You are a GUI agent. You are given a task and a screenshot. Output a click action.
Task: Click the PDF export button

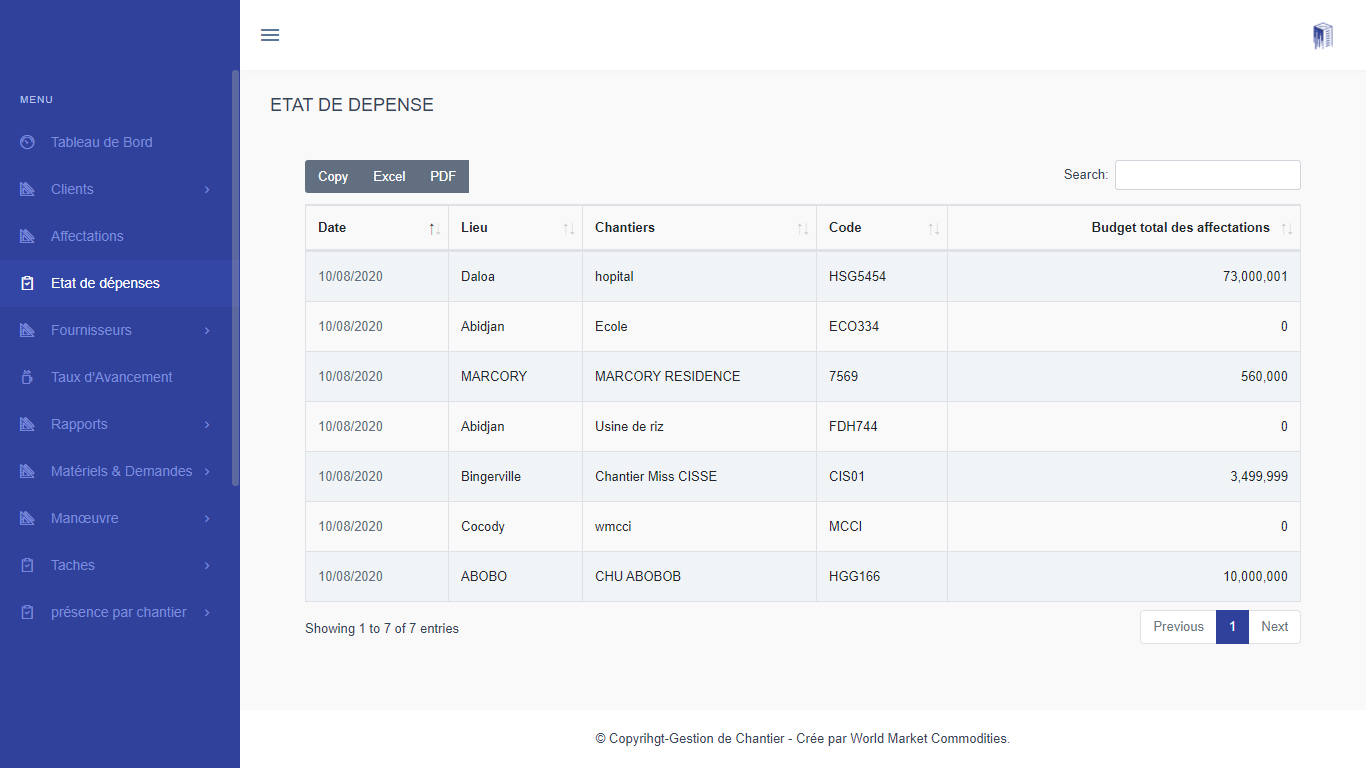click(443, 176)
